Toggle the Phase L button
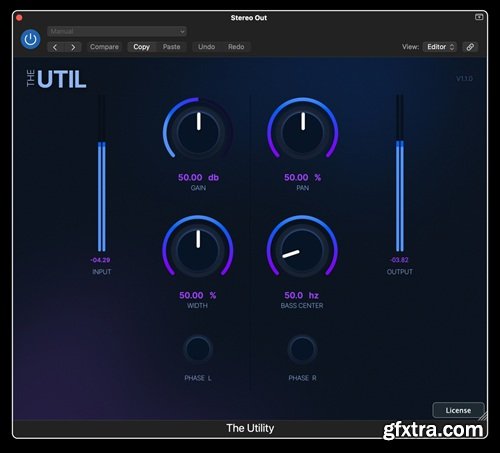 tap(198, 349)
